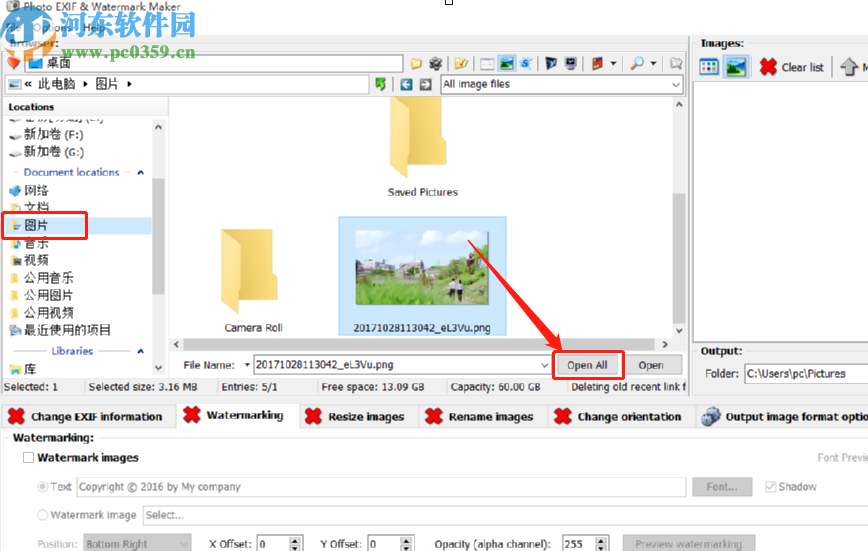This screenshot has height=551, width=868.
Task: Switch Images panel to grid view icon
Action: (x=709, y=67)
